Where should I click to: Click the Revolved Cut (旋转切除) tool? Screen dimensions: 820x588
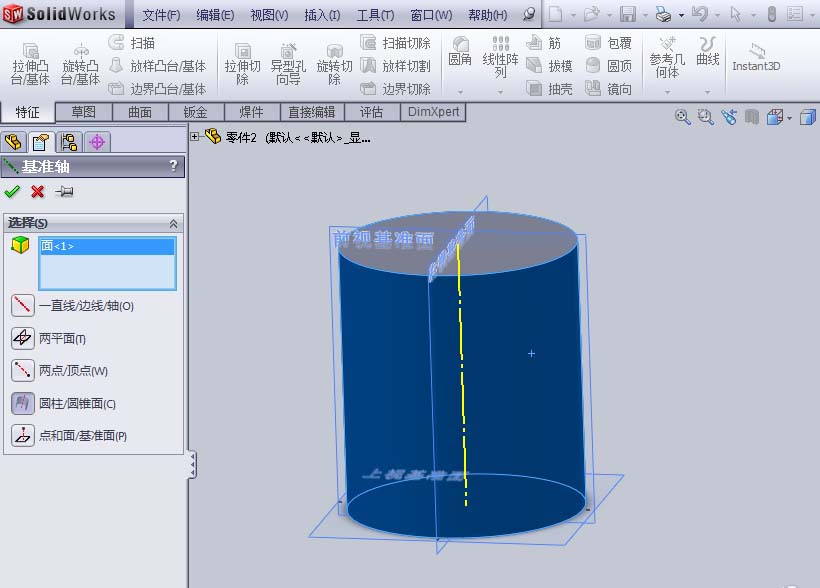coord(334,64)
